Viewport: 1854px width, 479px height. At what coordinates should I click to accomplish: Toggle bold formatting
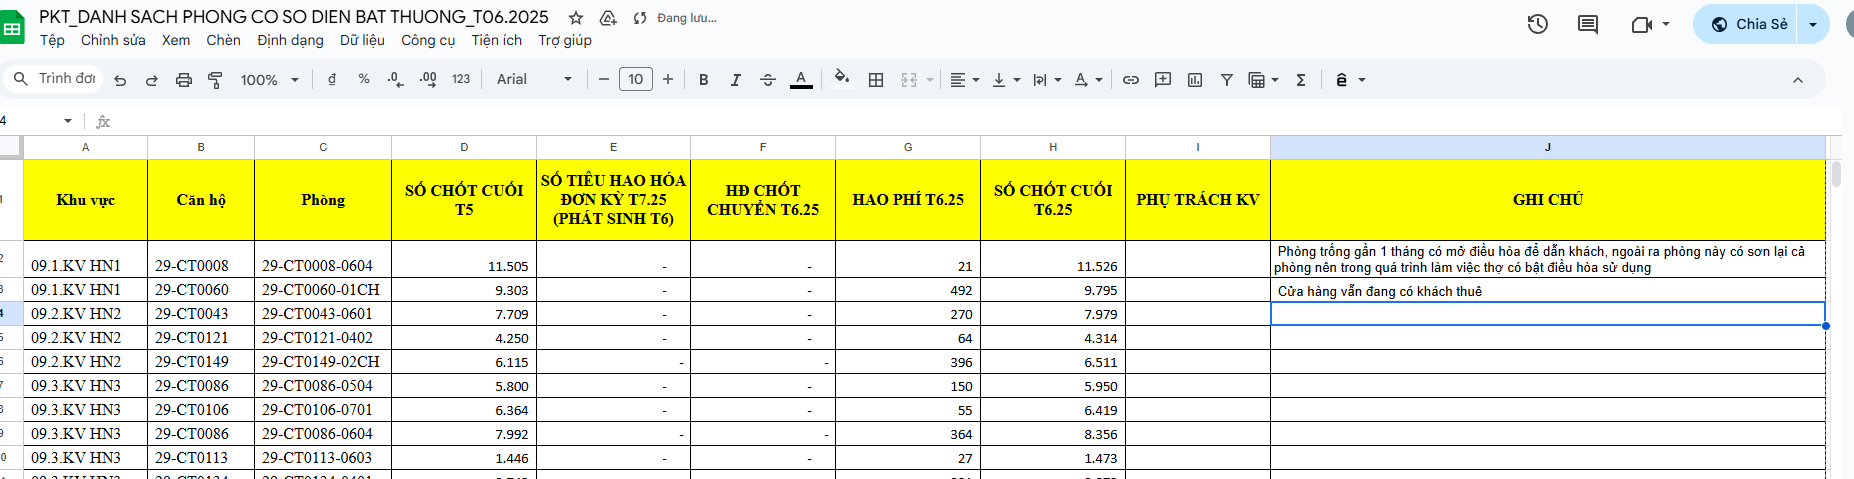(704, 80)
